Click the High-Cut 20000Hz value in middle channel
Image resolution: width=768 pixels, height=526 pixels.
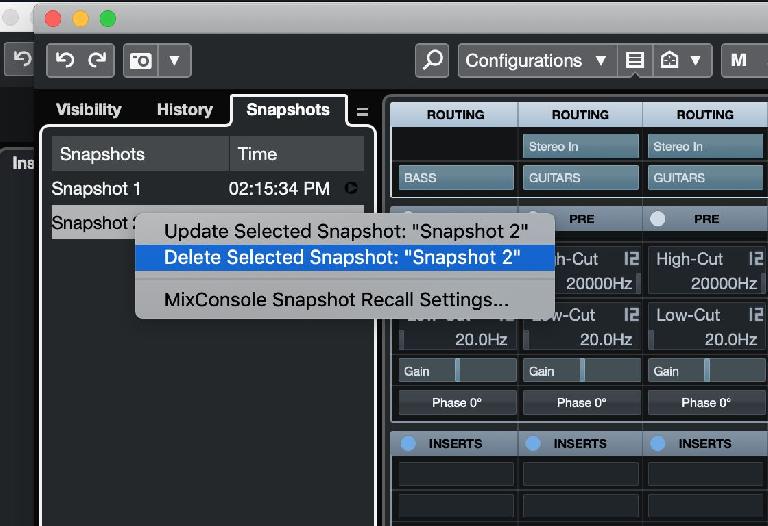coord(599,283)
